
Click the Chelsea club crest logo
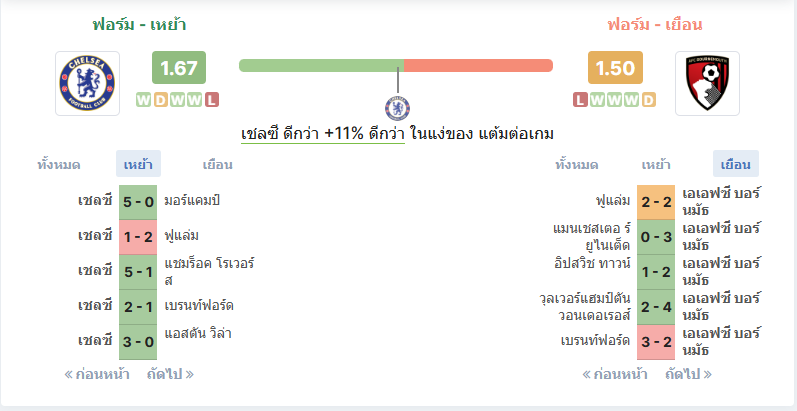pos(87,83)
